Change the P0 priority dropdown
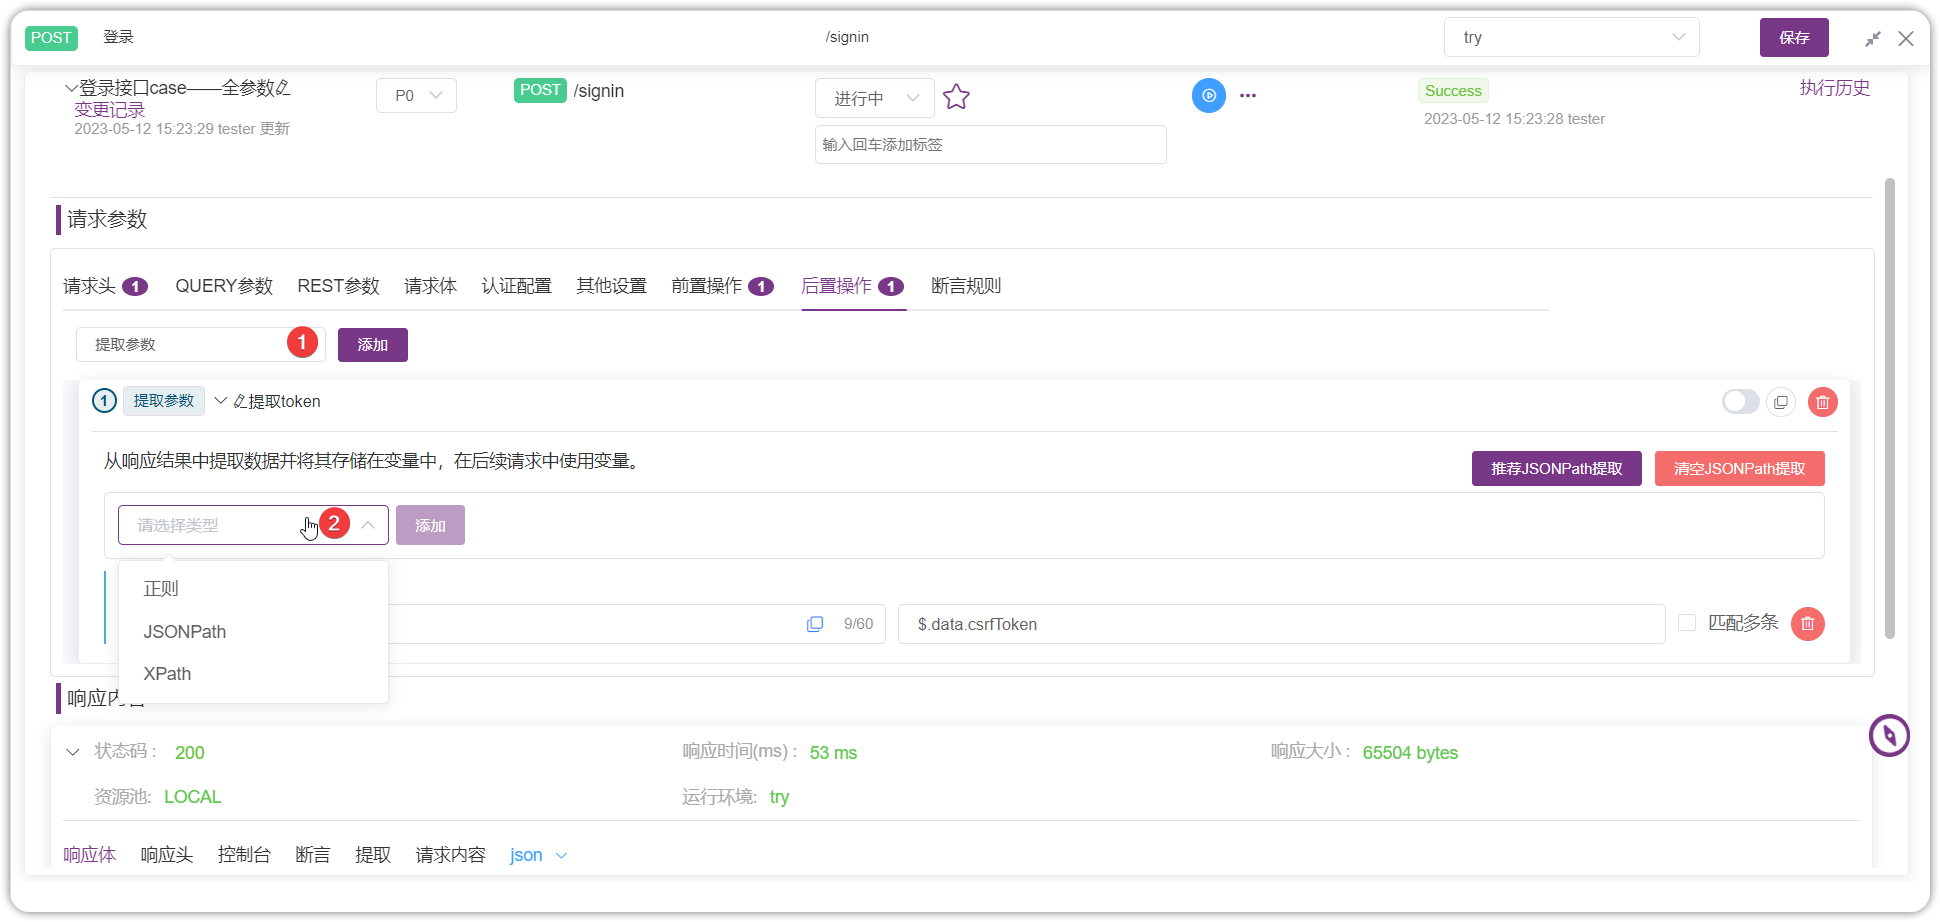Viewport: 1940px width, 922px height. (x=416, y=96)
